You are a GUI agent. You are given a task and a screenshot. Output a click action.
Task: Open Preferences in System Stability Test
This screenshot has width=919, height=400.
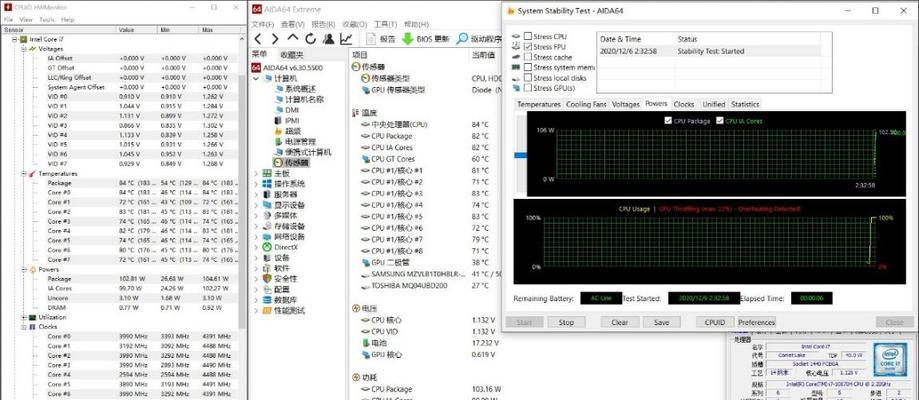click(x=757, y=323)
